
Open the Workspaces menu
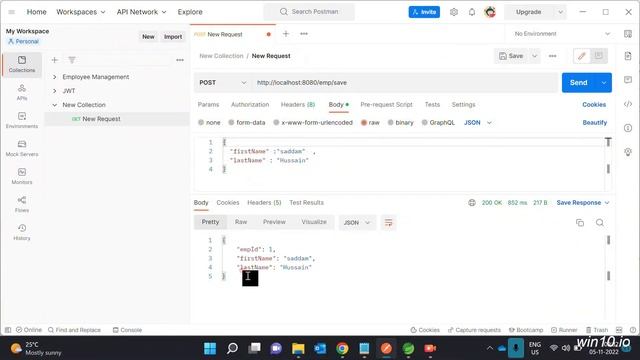coord(81,12)
